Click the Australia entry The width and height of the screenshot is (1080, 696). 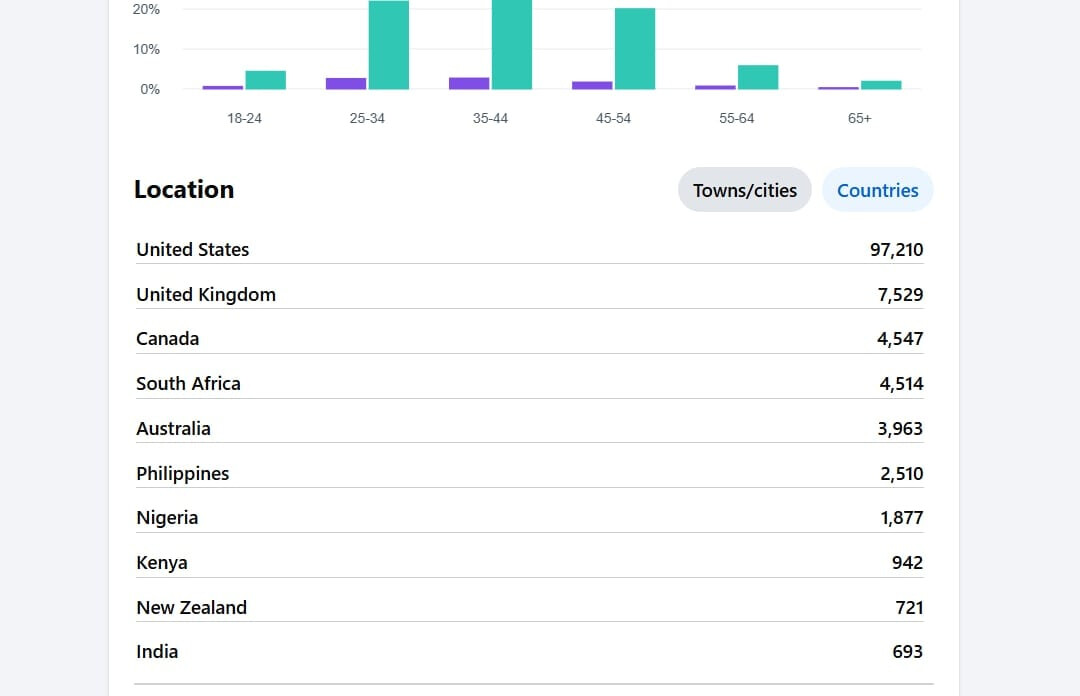pyautogui.click(x=530, y=429)
